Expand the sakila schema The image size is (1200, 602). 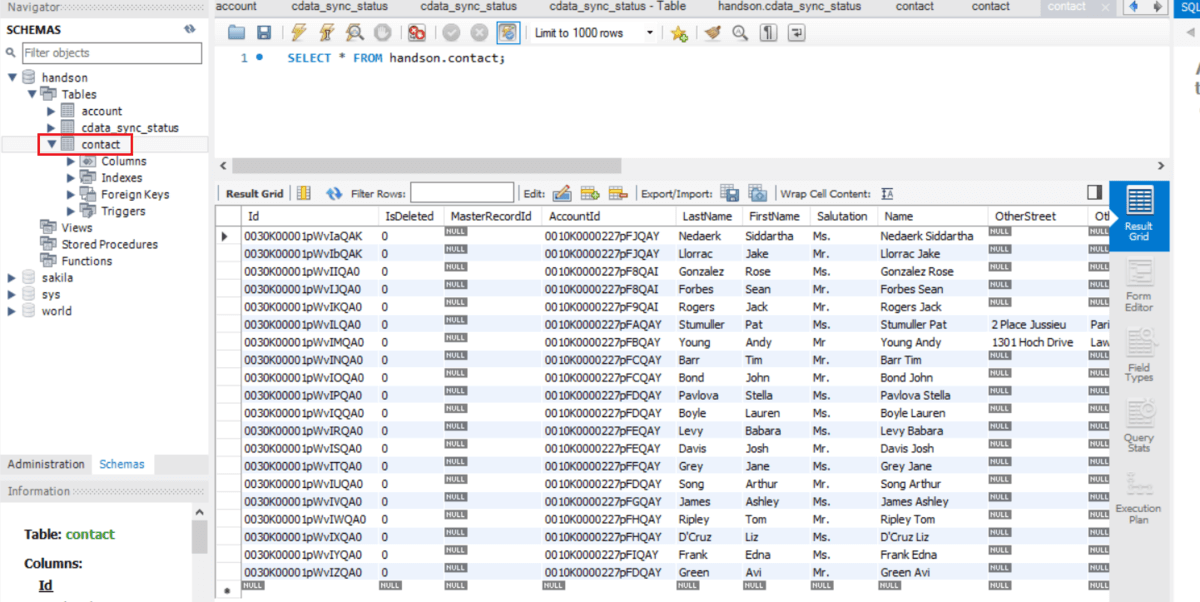pos(12,277)
